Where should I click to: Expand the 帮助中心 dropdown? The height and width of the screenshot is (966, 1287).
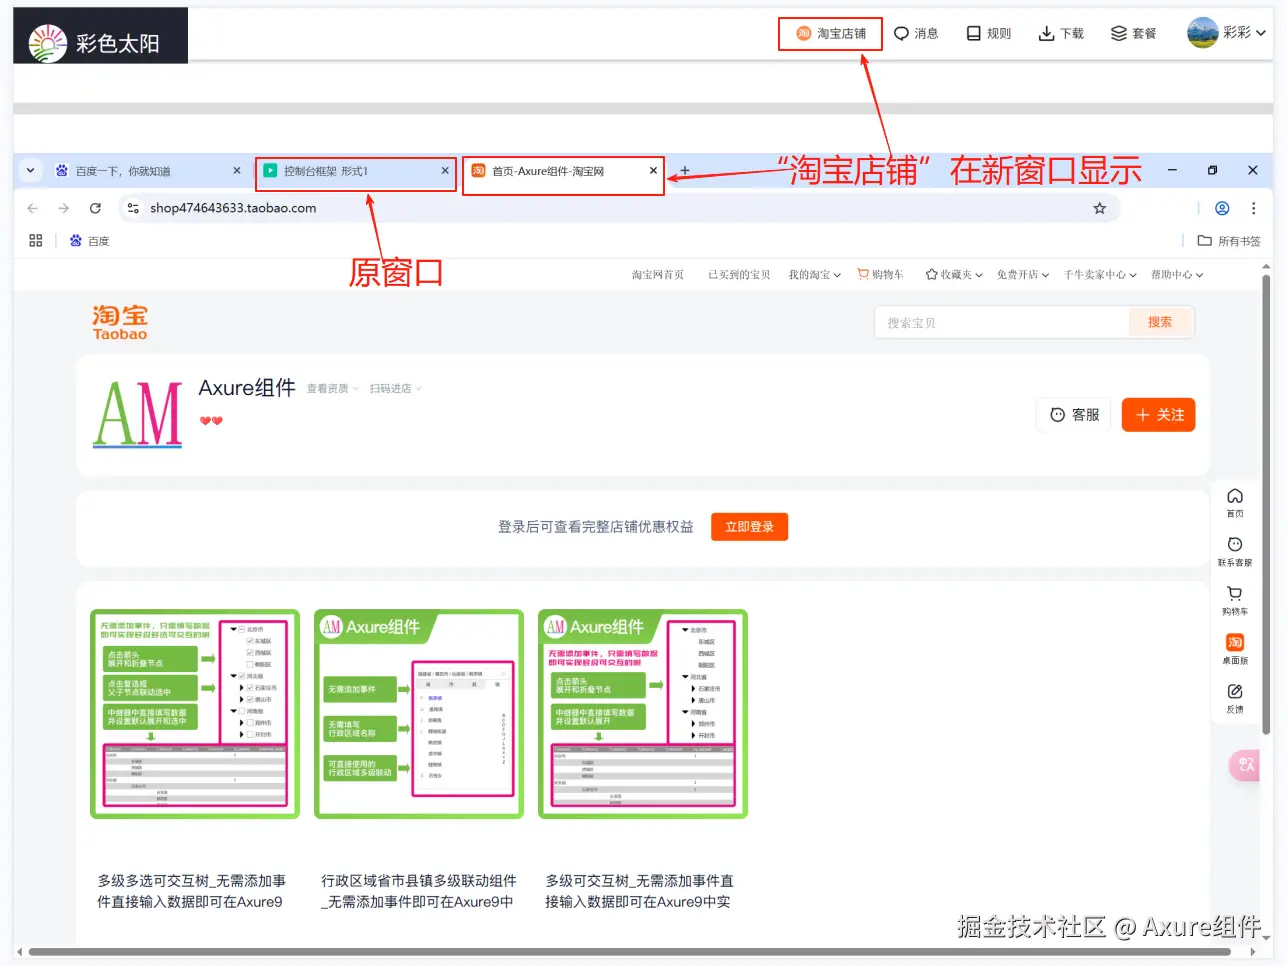point(1177,275)
